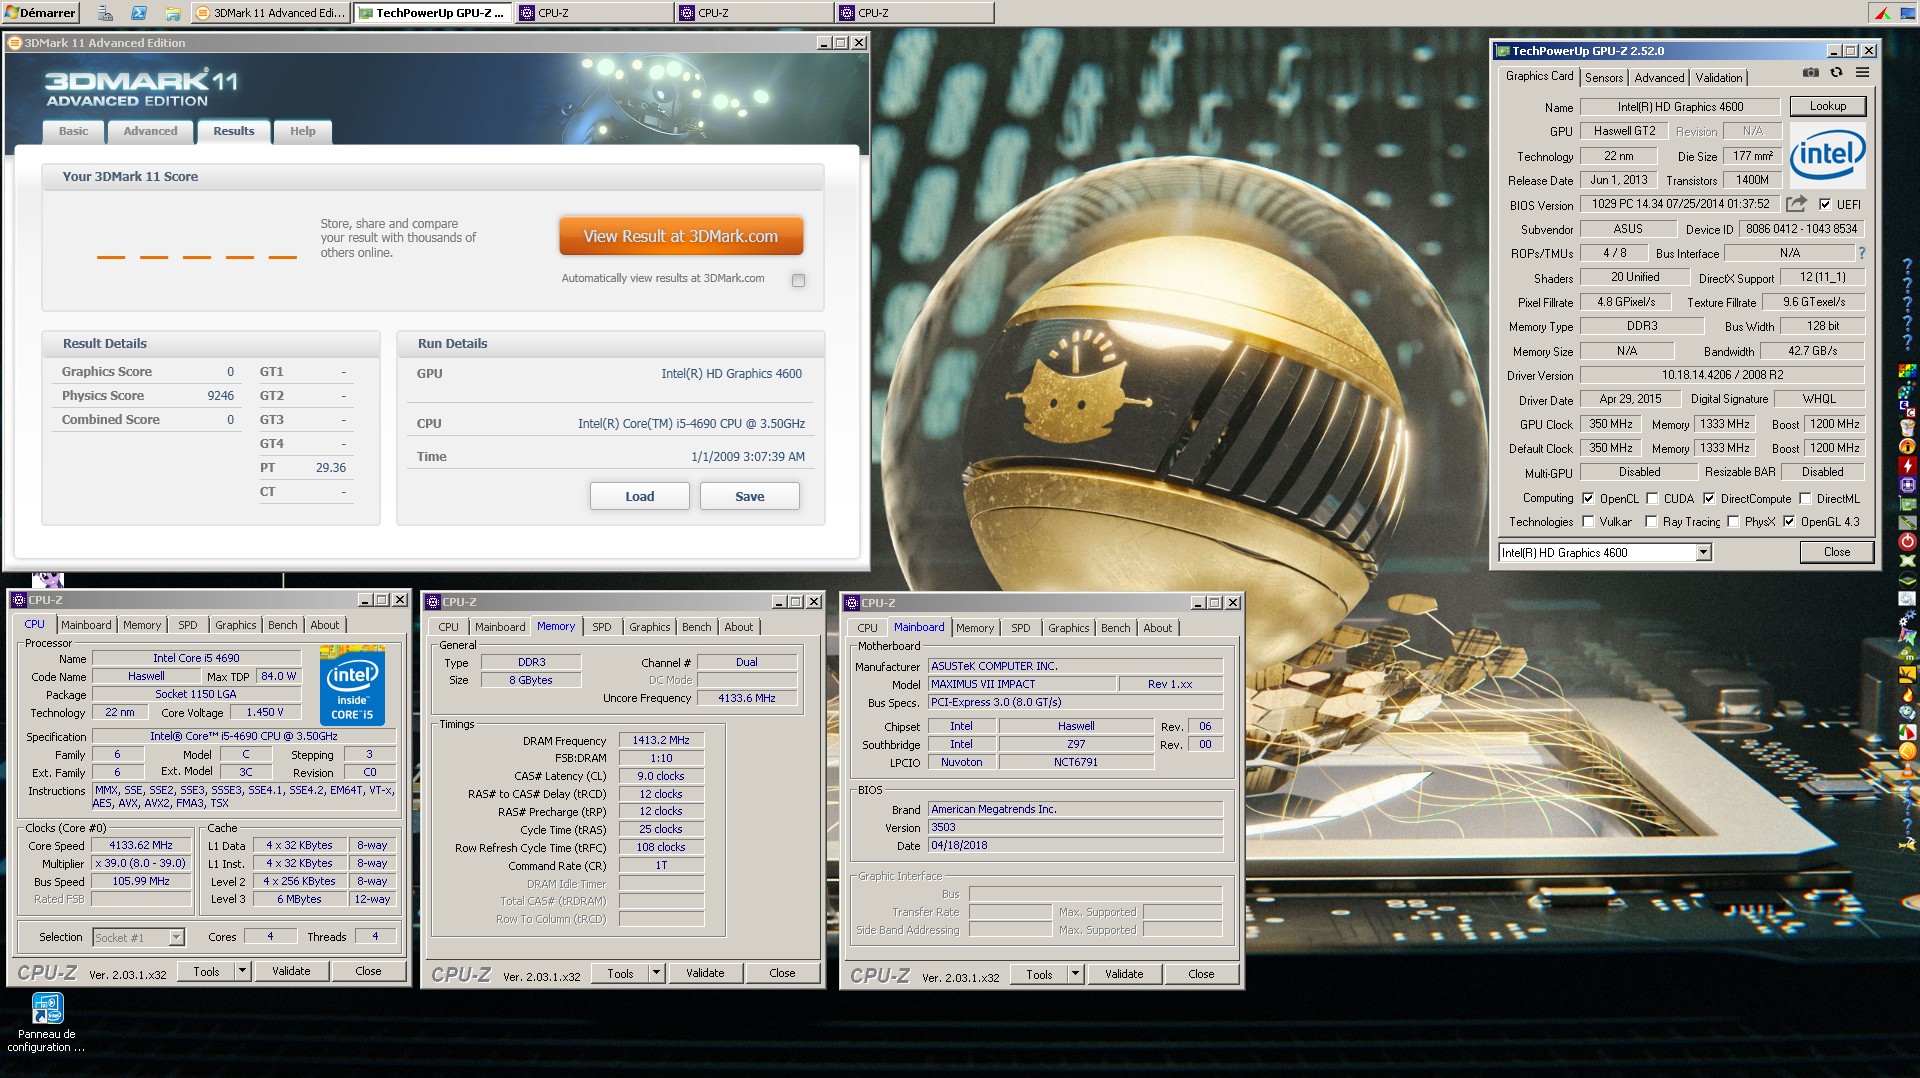The height and width of the screenshot is (1078, 1920).
Task: Open the GPU selector dropdown in GPU-Z
Action: coord(1703,553)
